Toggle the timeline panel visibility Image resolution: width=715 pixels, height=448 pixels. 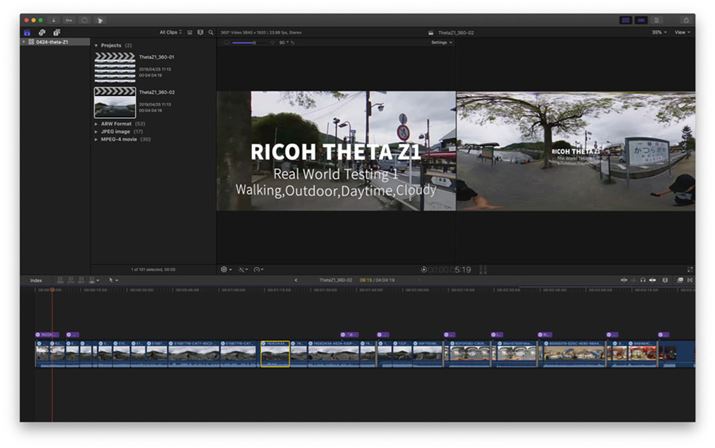click(641, 19)
